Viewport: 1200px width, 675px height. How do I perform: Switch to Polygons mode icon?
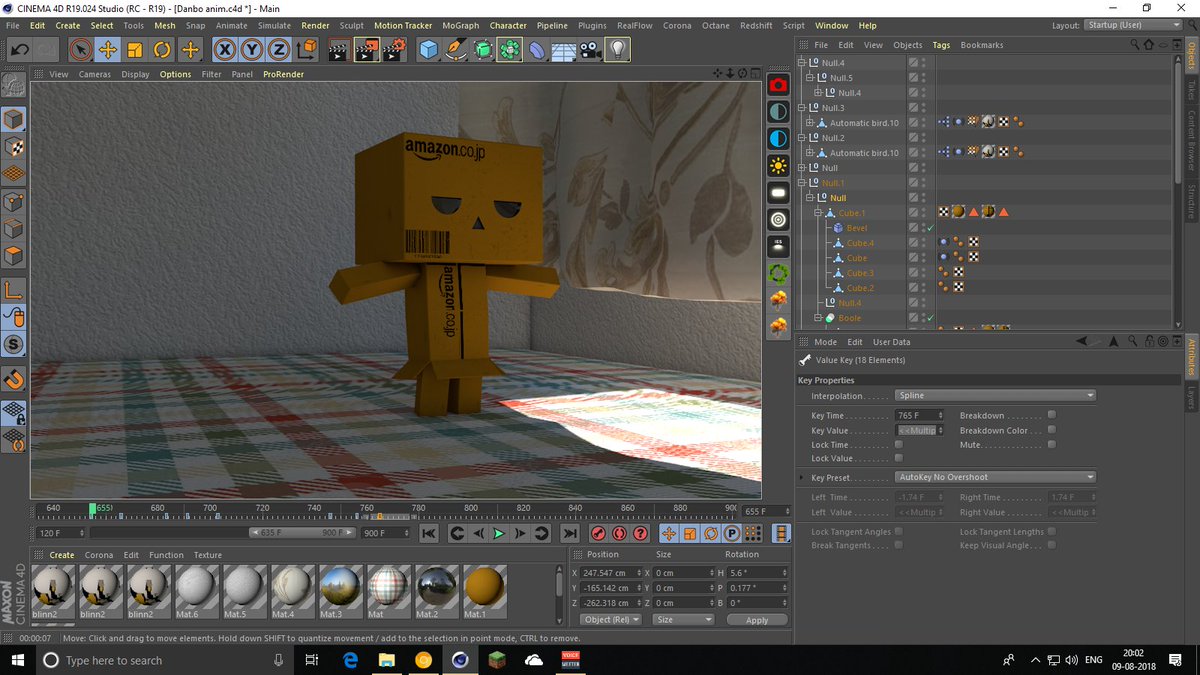click(x=14, y=255)
